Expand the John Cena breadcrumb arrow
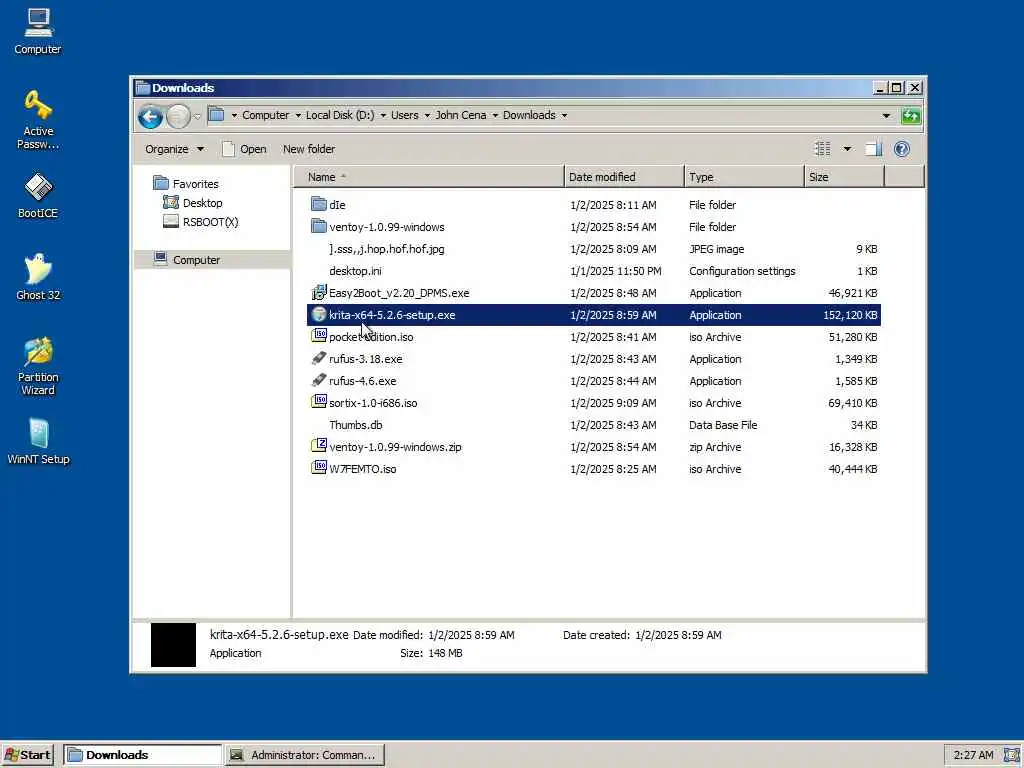This screenshot has width=1024, height=768. [x=495, y=116]
